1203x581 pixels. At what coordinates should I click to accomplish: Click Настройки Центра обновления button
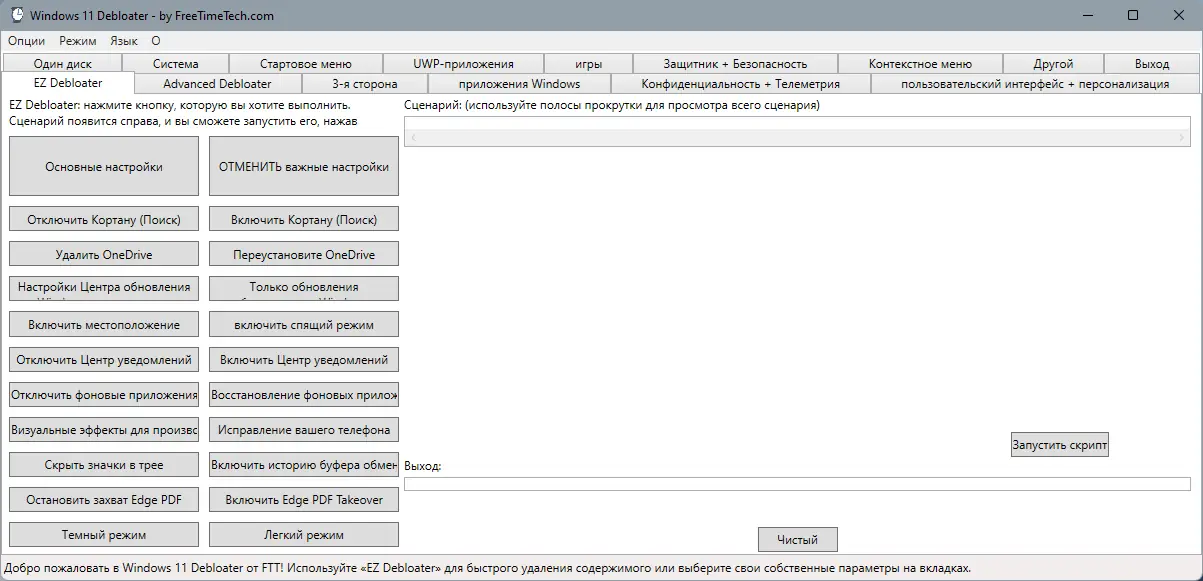coord(104,288)
